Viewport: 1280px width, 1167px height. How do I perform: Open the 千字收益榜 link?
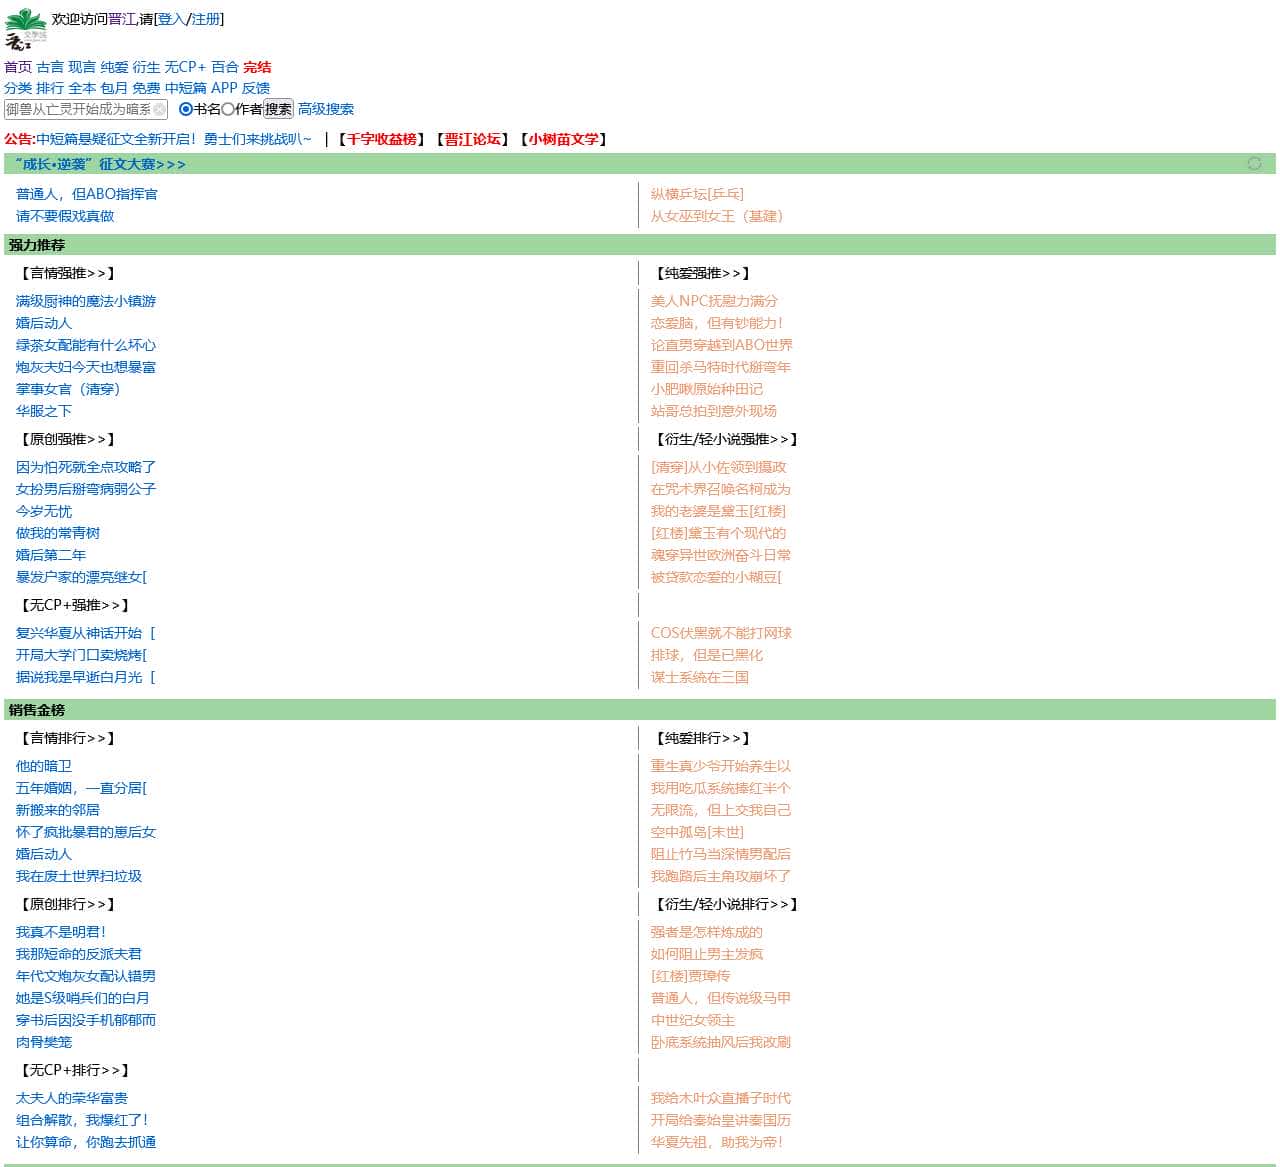click(382, 139)
